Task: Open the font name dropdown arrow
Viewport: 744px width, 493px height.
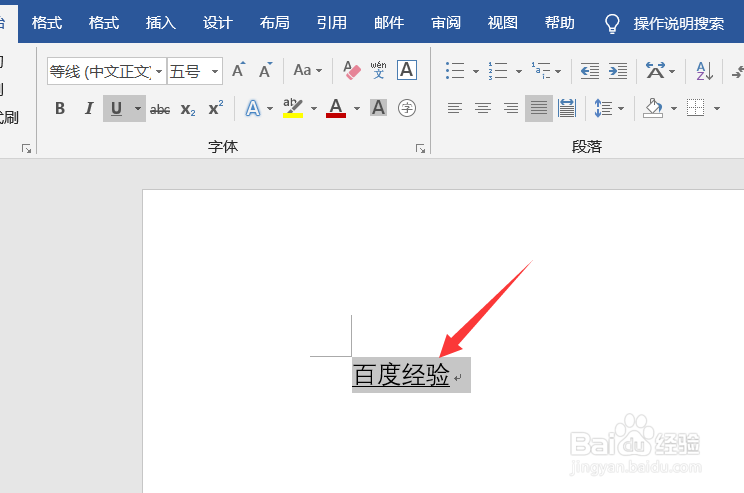Action: point(159,71)
